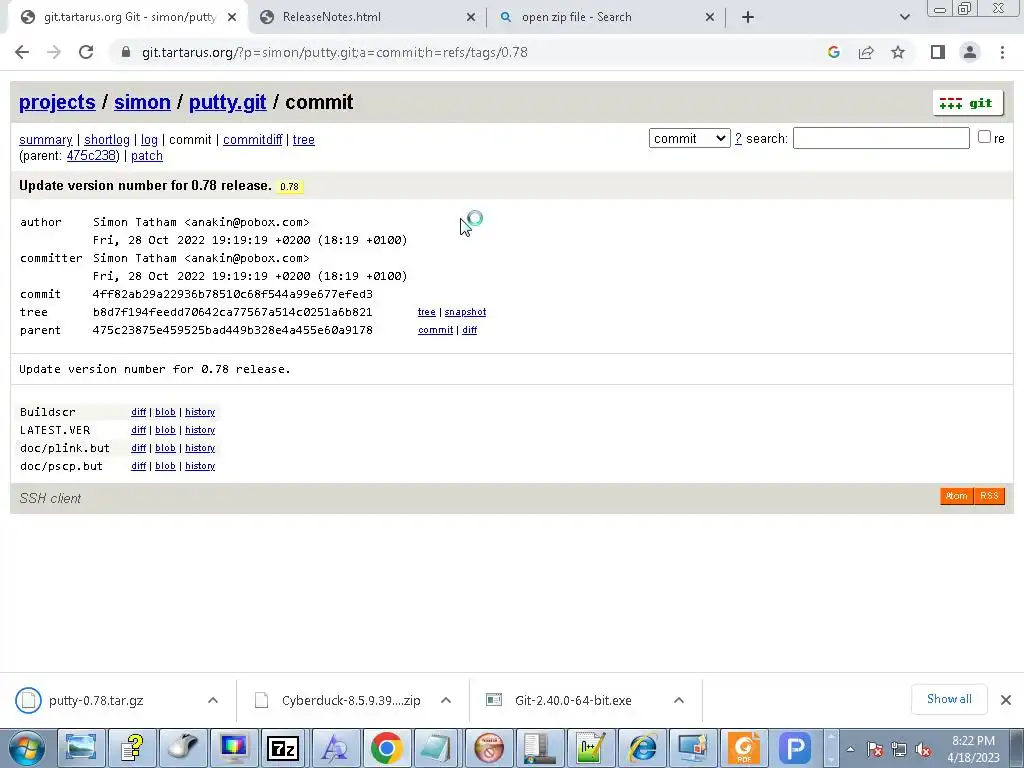Open the commitdiff view
This screenshot has width=1024, height=768.
coord(253,140)
